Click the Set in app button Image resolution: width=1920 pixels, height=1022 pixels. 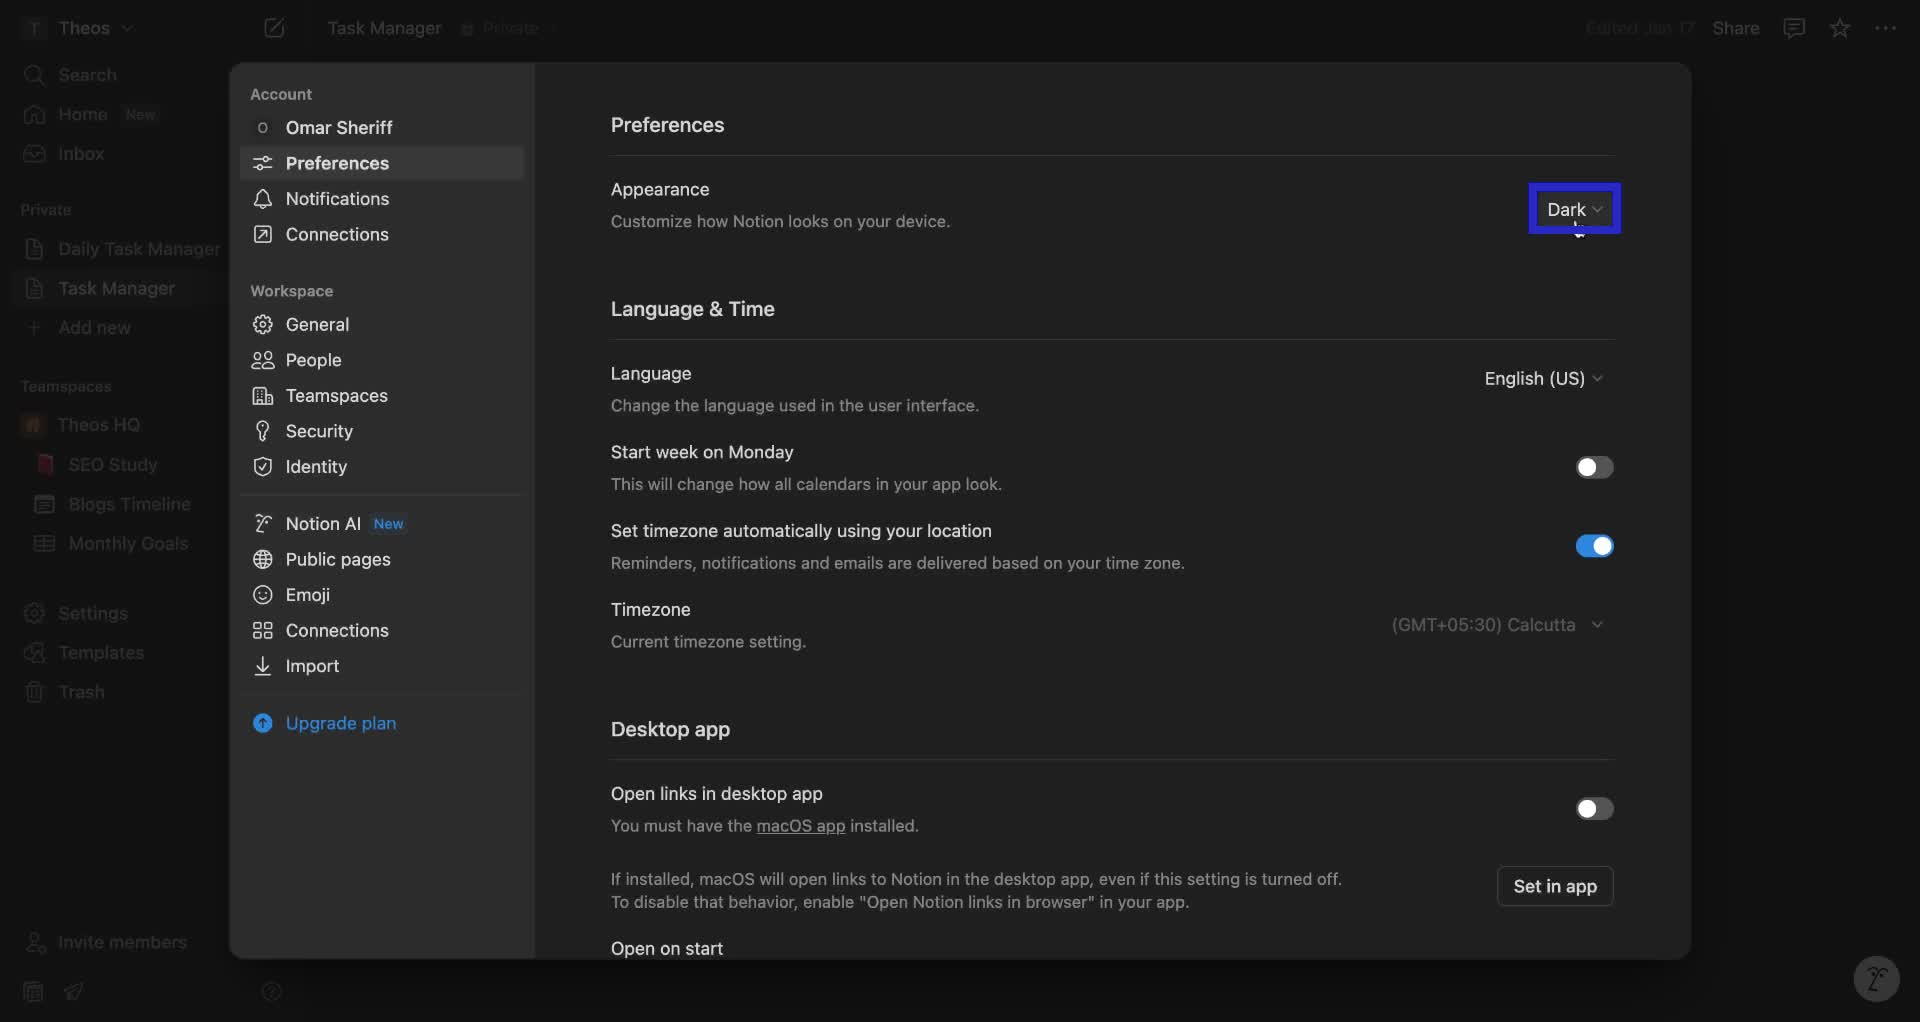coord(1555,886)
